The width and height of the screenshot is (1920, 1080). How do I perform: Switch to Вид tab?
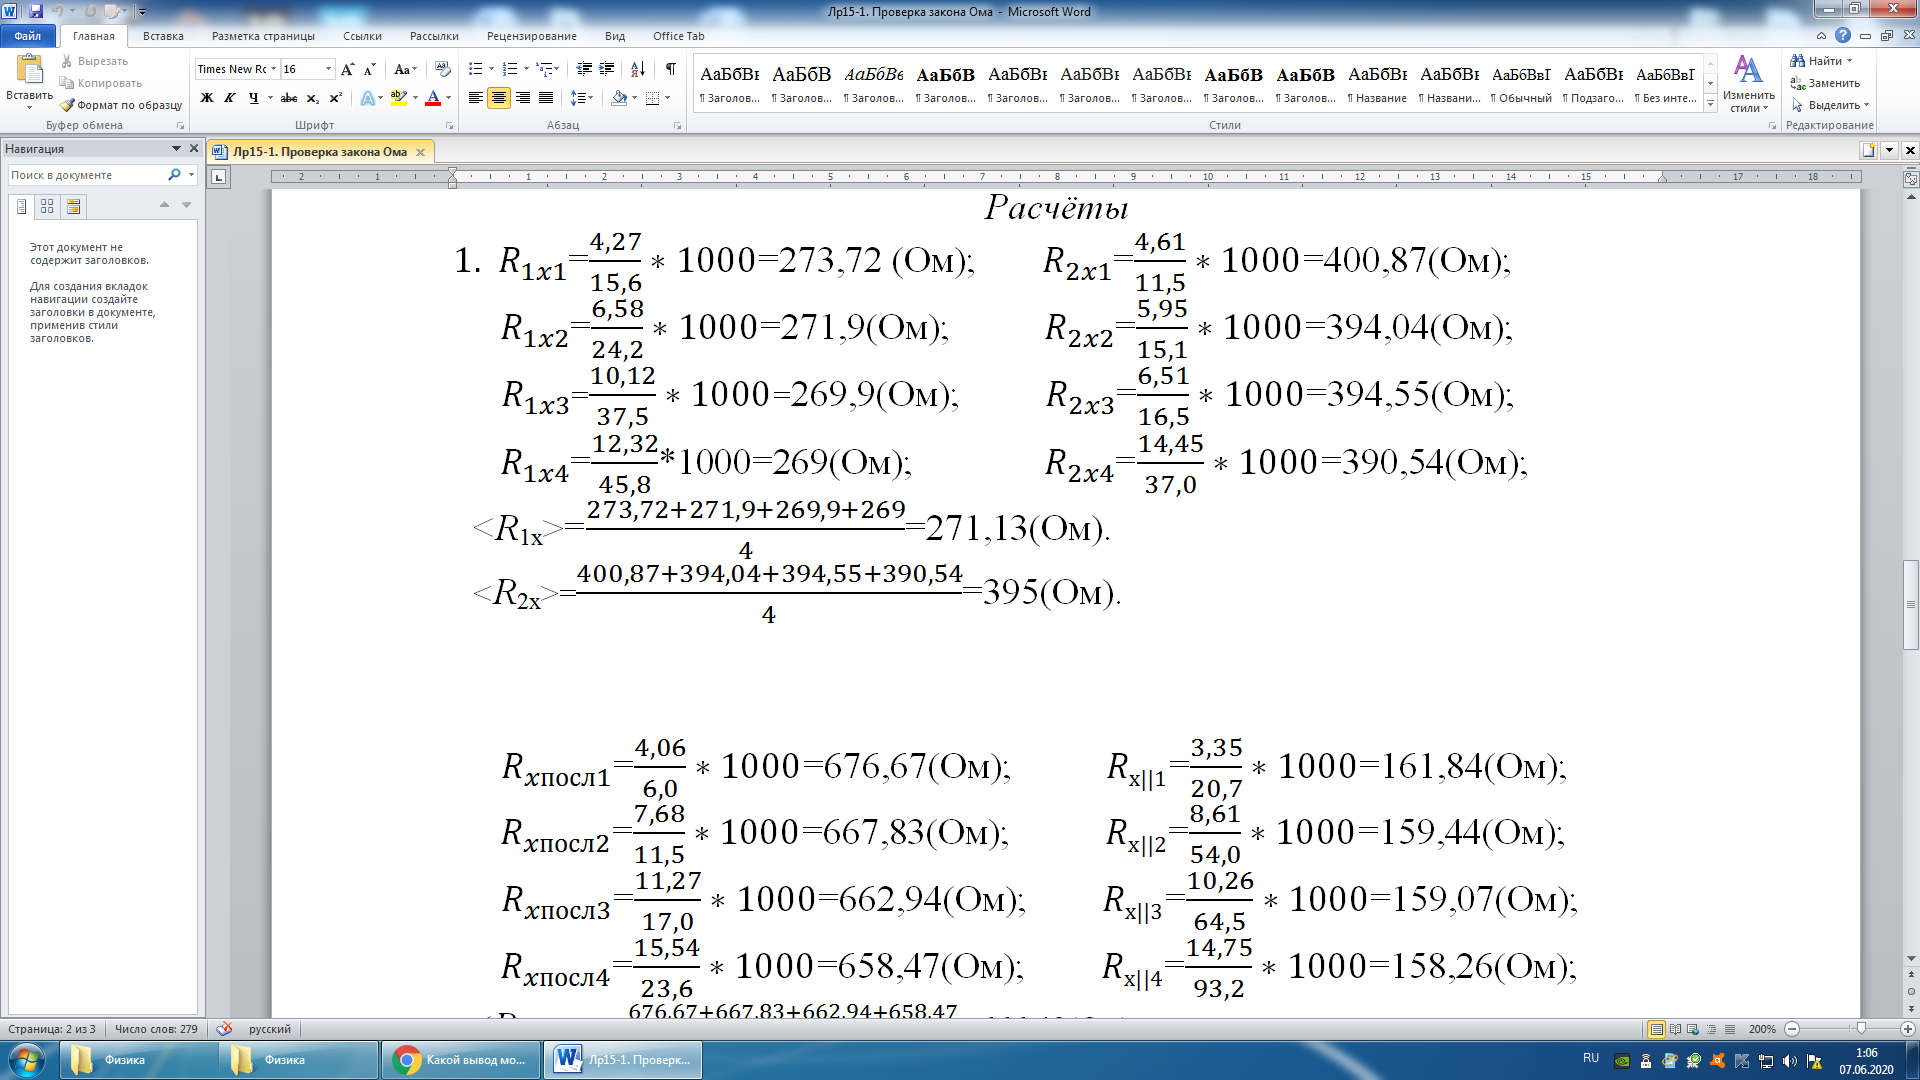(x=615, y=36)
